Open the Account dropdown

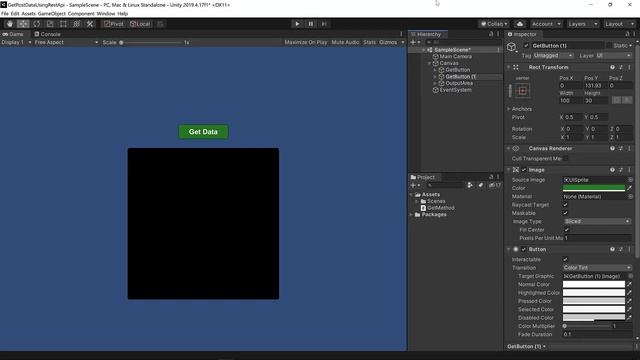(x=546, y=24)
